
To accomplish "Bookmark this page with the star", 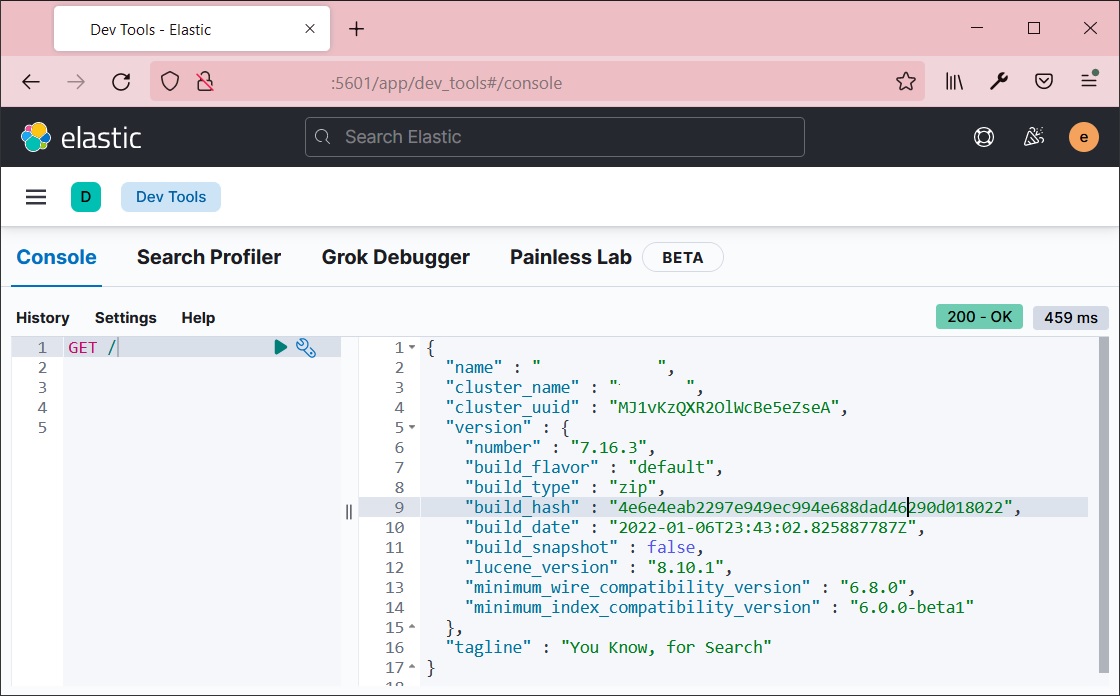I will tap(906, 82).
